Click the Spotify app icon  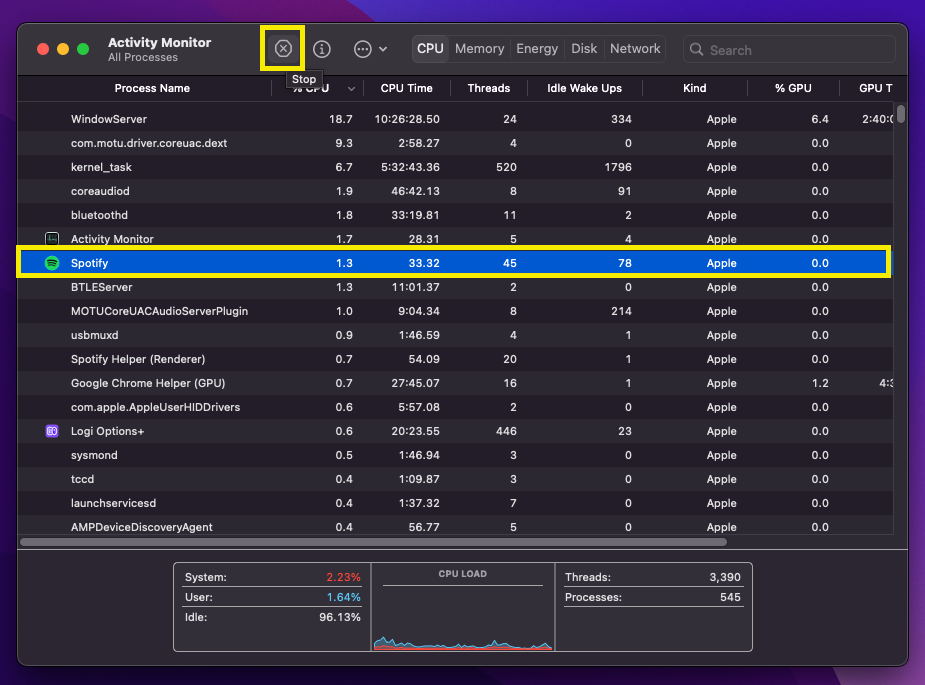tap(52, 263)
